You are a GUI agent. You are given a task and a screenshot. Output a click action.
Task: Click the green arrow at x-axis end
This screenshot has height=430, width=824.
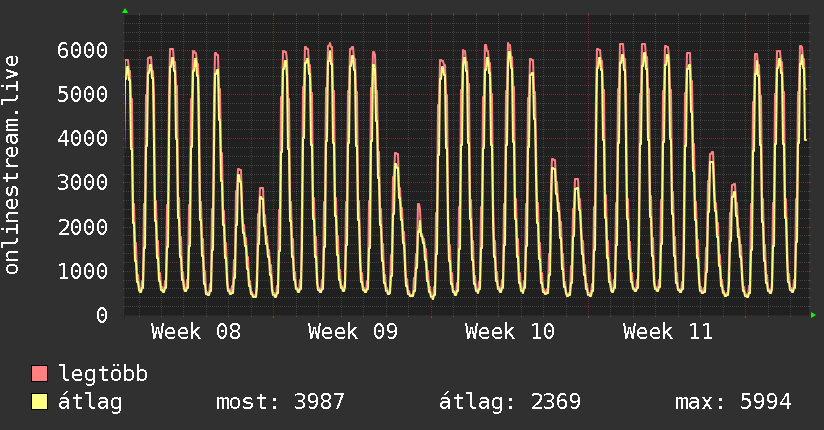coord(813,315)
